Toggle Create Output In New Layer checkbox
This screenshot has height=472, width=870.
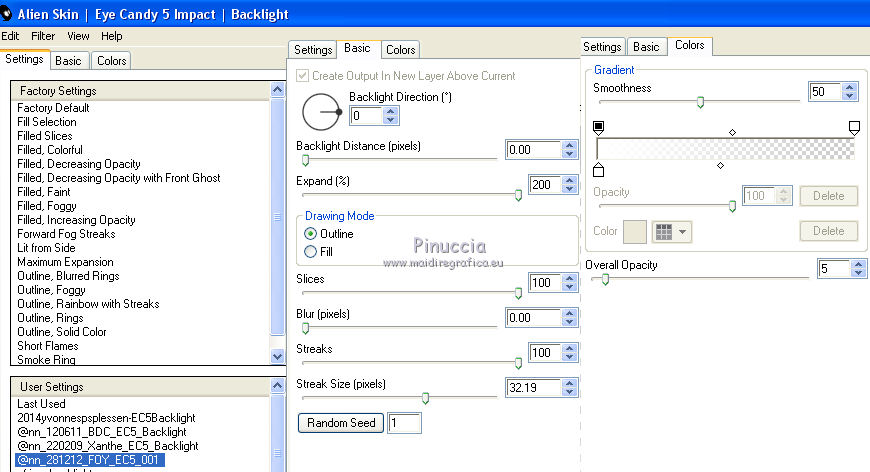302,75
